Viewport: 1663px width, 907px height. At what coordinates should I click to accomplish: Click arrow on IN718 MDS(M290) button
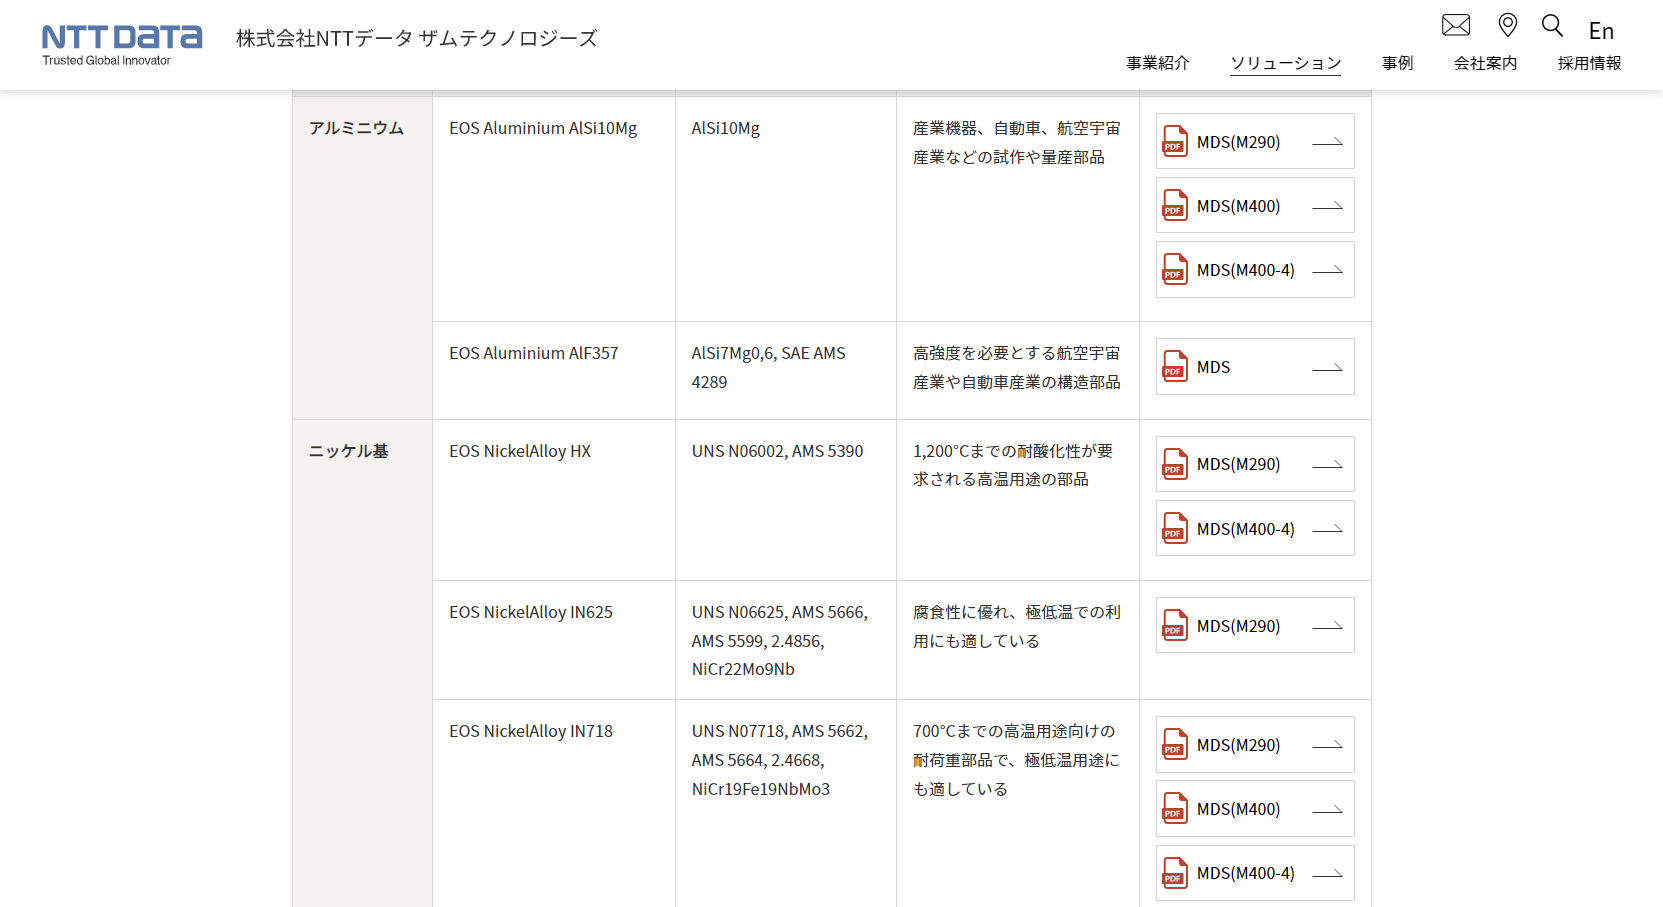(1327, 746)
